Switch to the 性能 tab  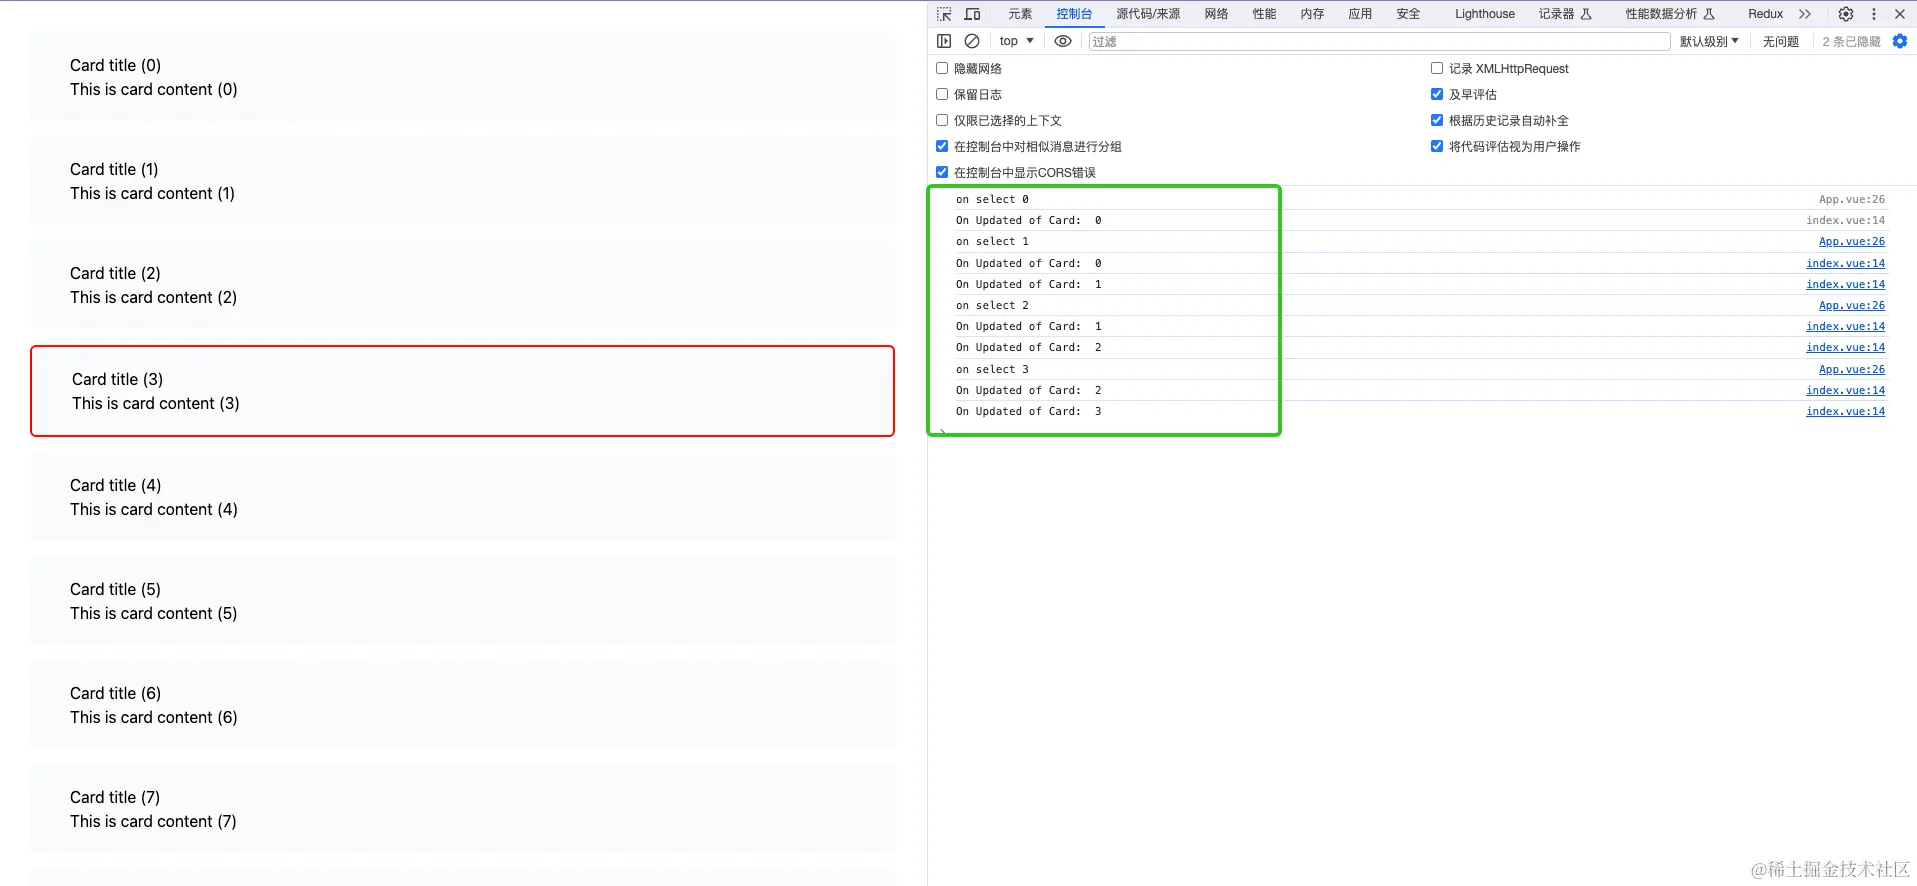[1264, 14]
